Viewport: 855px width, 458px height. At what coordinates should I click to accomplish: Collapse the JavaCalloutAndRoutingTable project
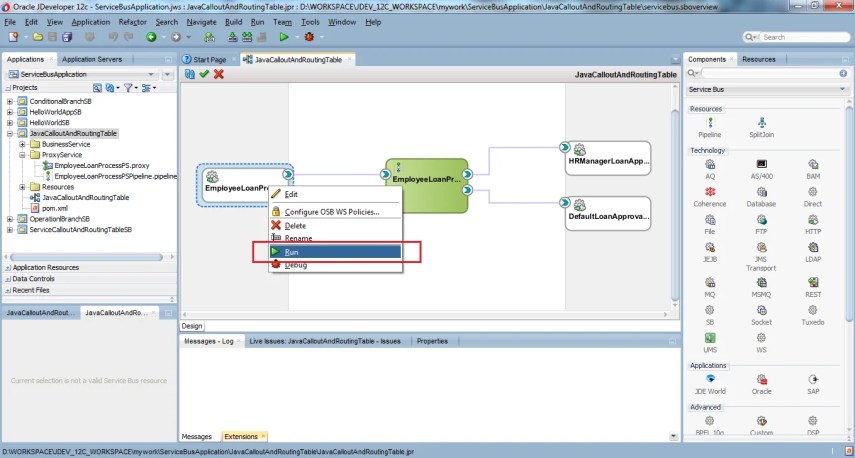(10, 134)
